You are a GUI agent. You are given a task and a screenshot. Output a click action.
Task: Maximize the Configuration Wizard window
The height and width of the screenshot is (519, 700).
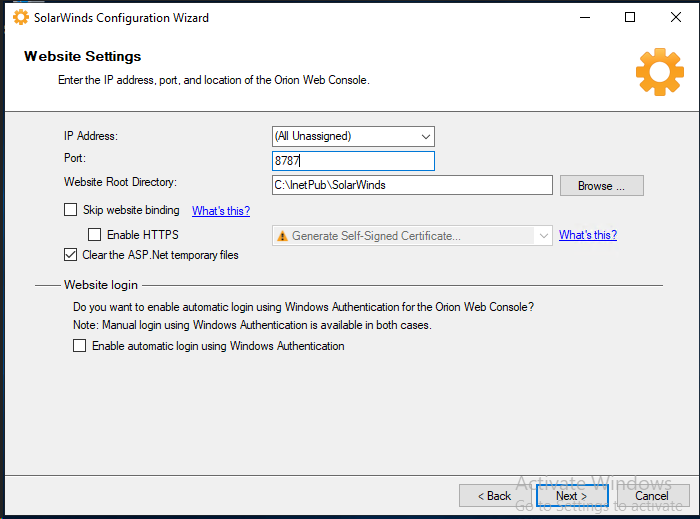click(629, 17)
